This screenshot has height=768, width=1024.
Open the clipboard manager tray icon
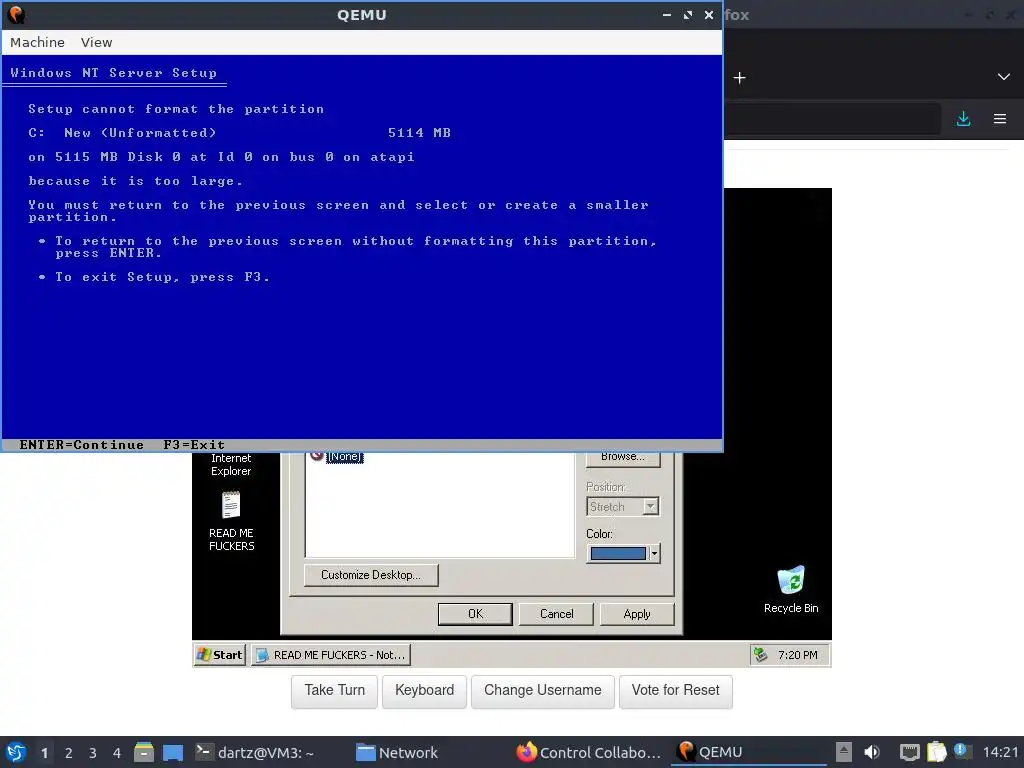pos(936,752)
